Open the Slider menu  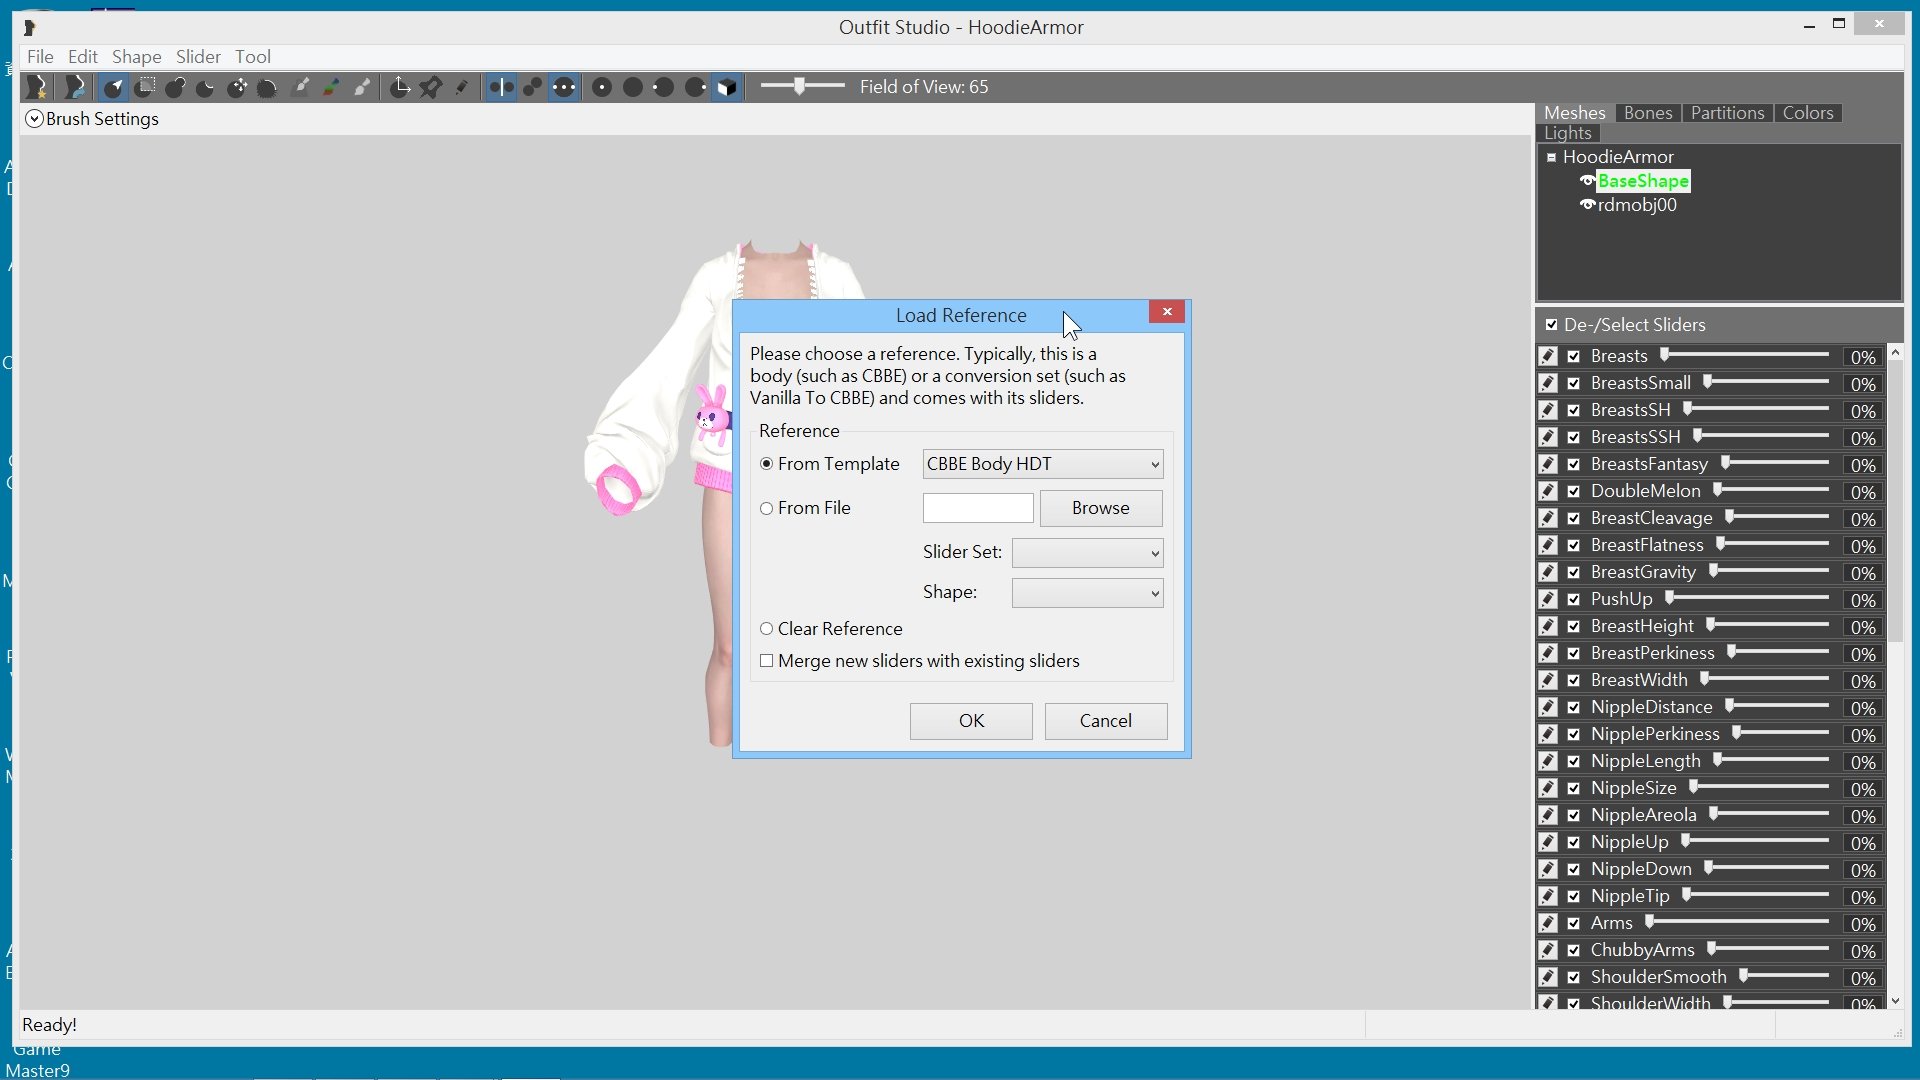(198, 57)
